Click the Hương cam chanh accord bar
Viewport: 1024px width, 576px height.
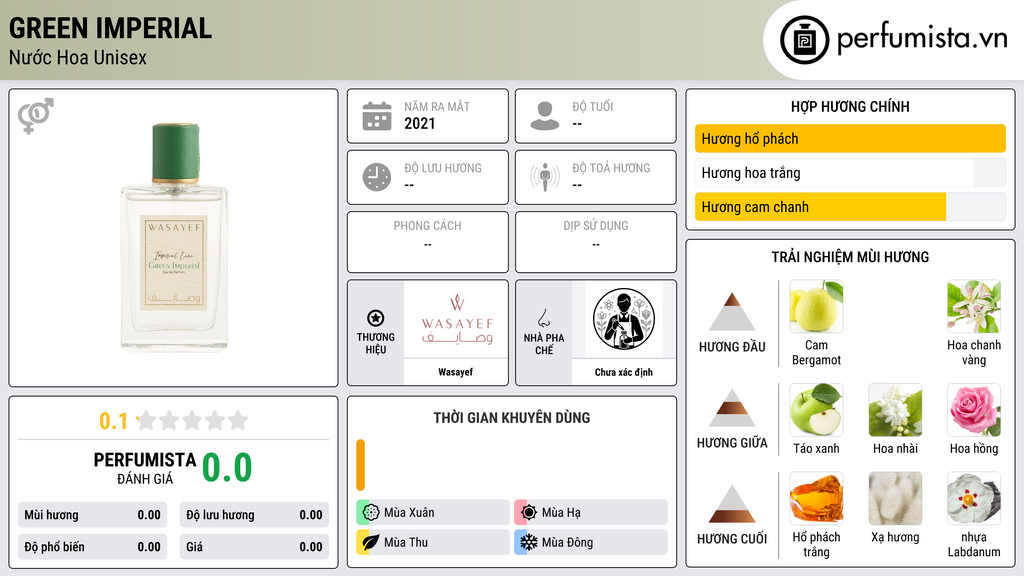click(x=850, y=207)
